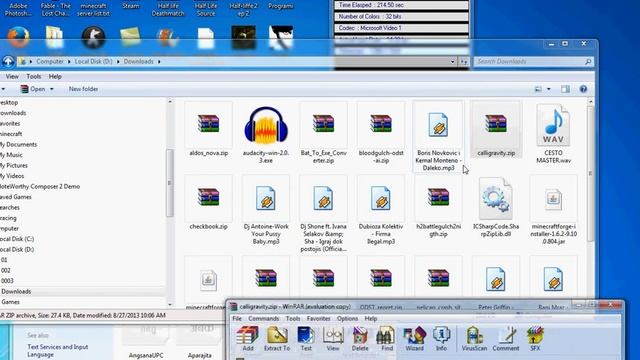The image size is (640, 360).
Task: Click Delete icon in WinRAR toolbar
Action: pos(360,339)
